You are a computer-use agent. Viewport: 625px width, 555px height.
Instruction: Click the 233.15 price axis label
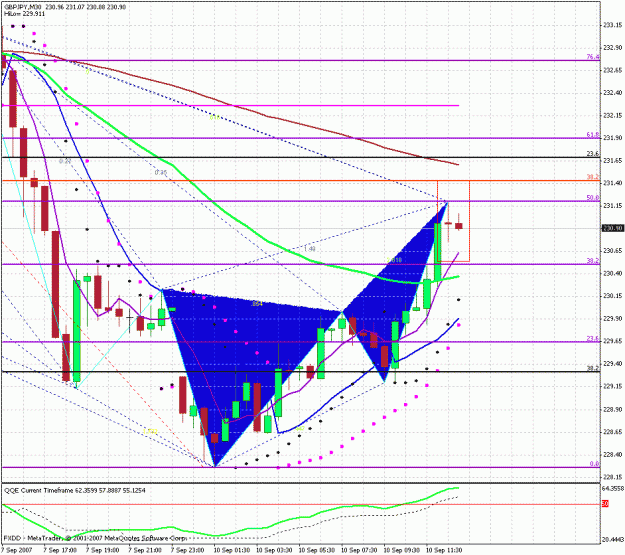[613, 25]
